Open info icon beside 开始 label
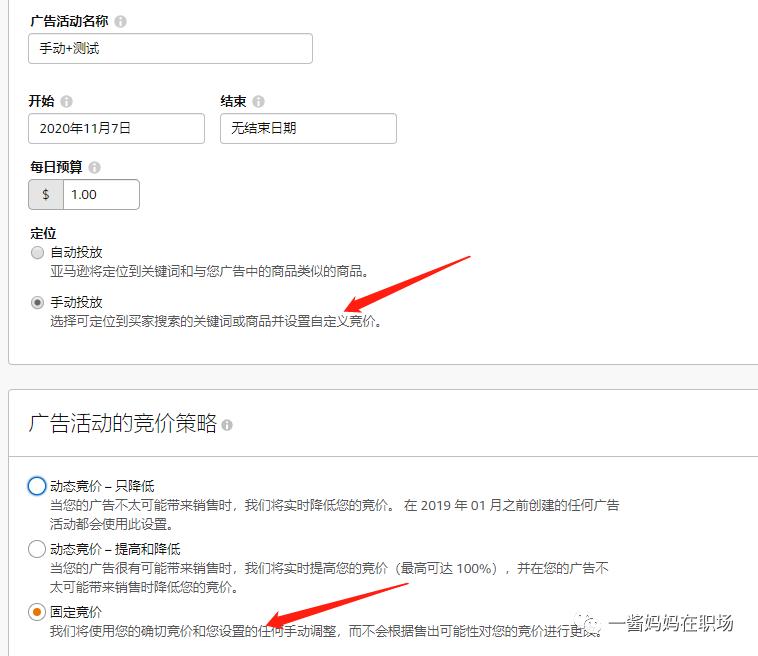 click(67, 102)
